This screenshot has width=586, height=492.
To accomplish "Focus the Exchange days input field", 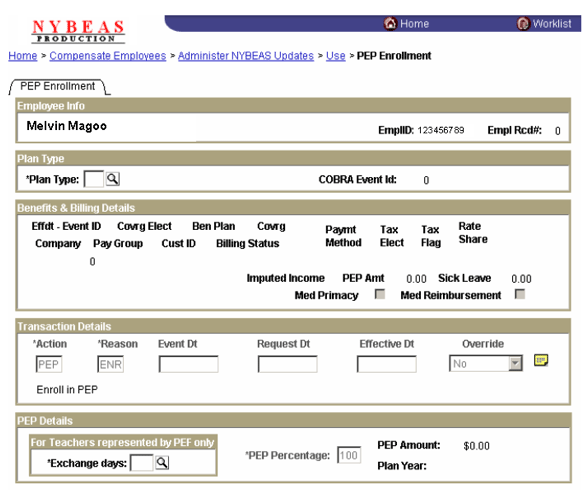I will pos(141,462).
